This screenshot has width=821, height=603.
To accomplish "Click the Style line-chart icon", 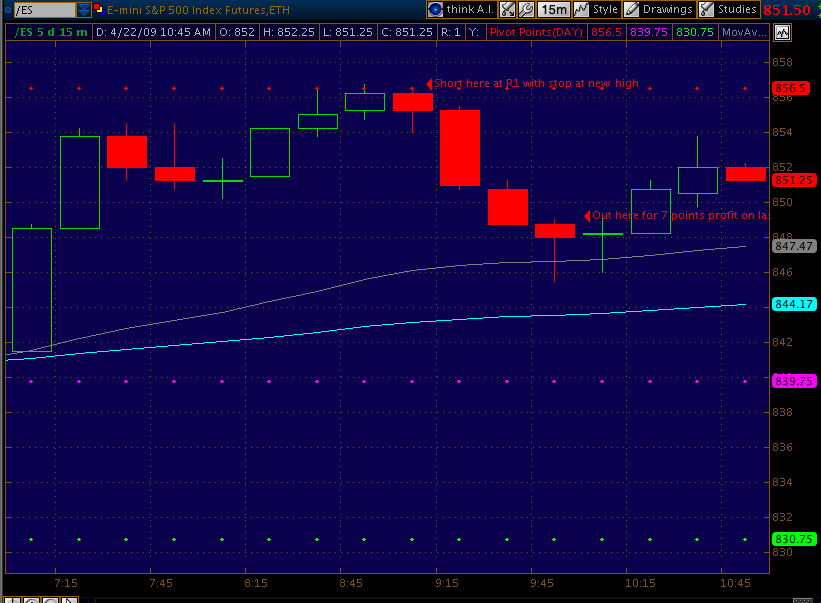I will [x=580, y=9].
